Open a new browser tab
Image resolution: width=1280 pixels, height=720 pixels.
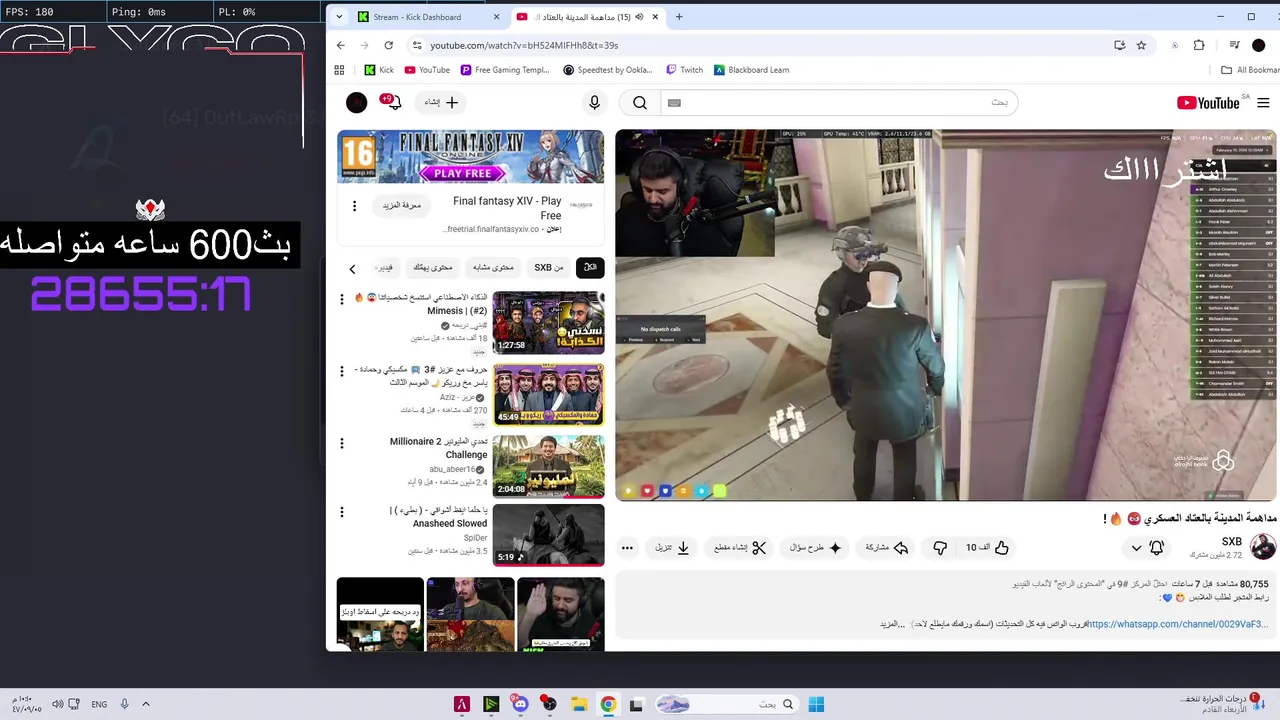[x=679, y=17]
